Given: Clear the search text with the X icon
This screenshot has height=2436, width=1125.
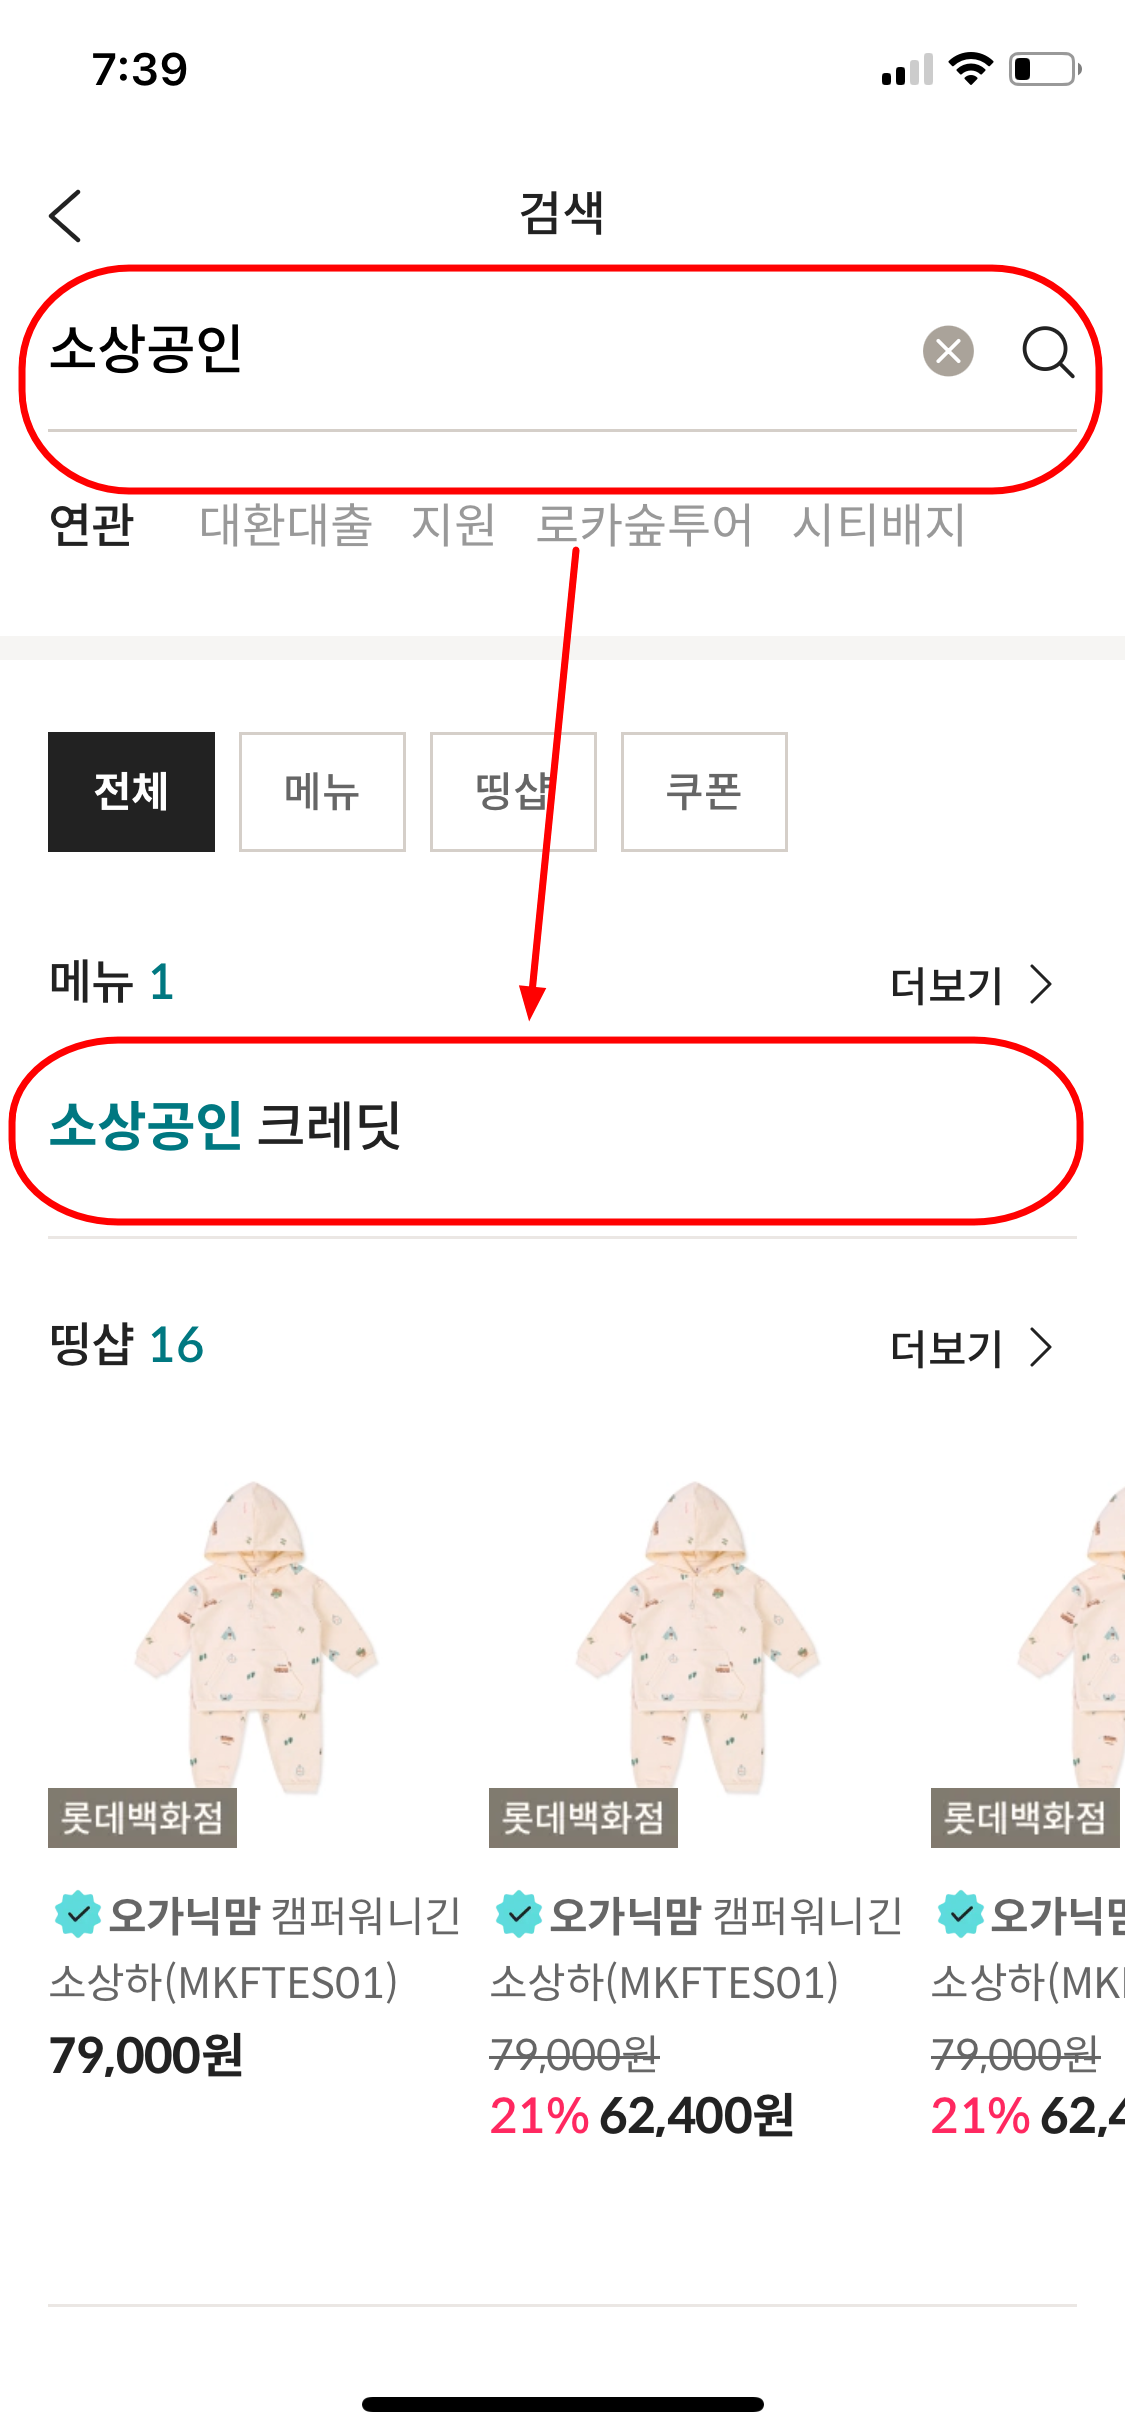Looking at the screenshot, I should click(948, 351).
